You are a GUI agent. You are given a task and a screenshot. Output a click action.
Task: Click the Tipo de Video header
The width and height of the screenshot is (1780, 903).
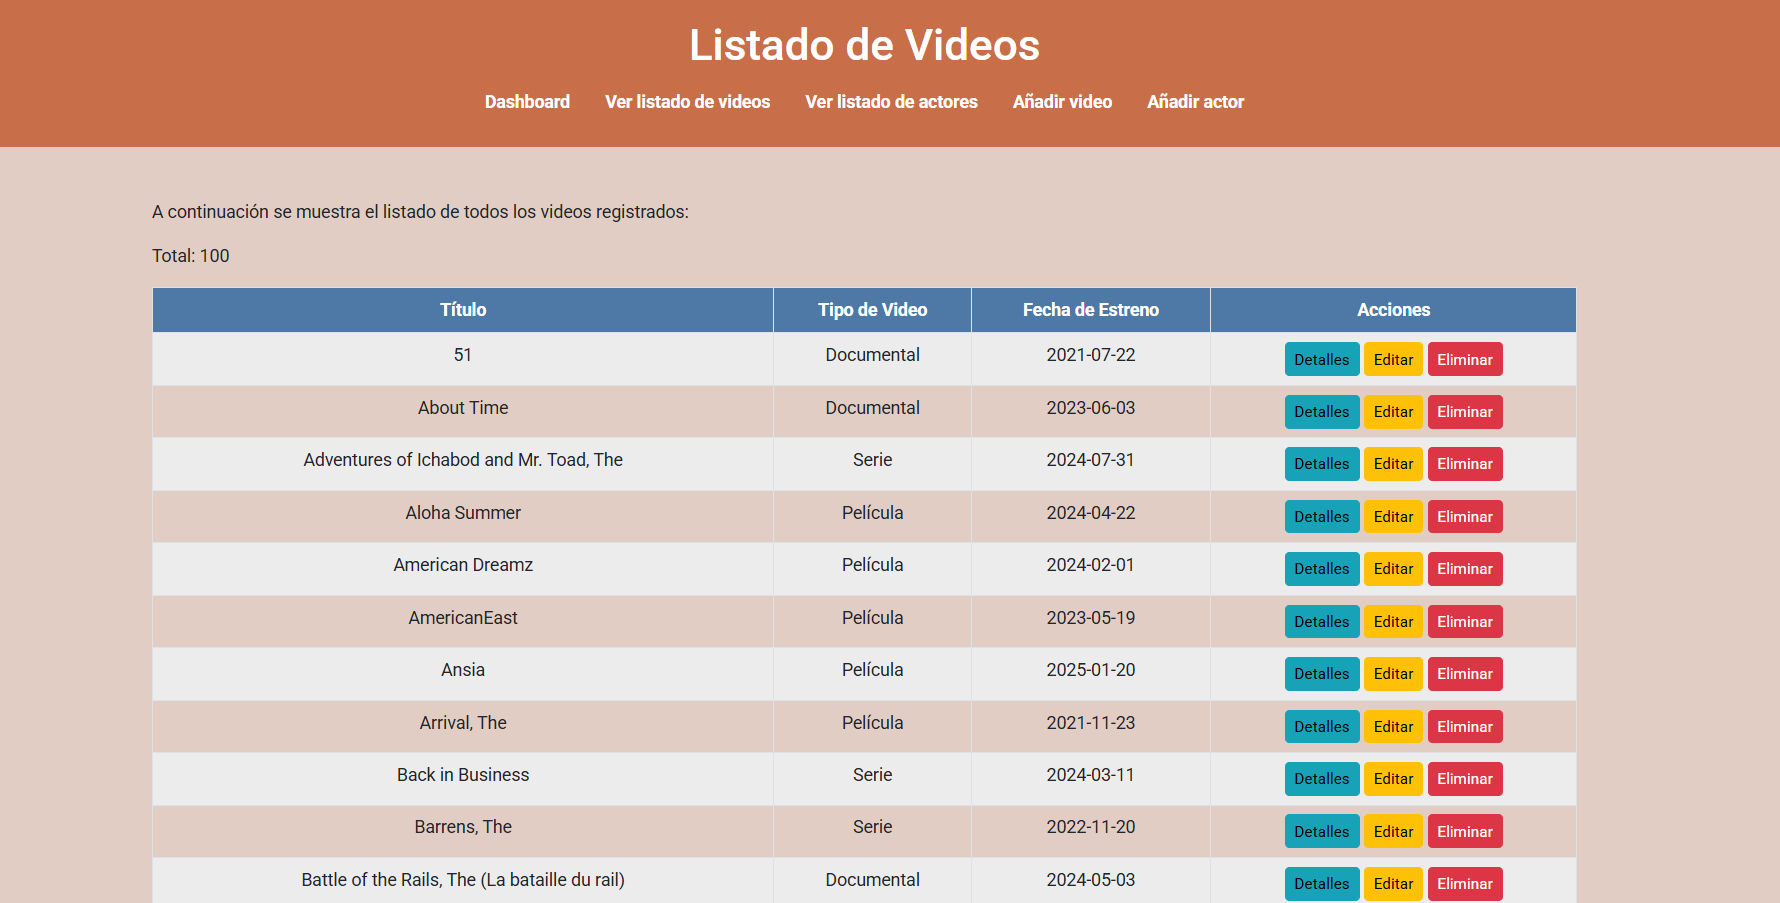click(x=872, y=310)
